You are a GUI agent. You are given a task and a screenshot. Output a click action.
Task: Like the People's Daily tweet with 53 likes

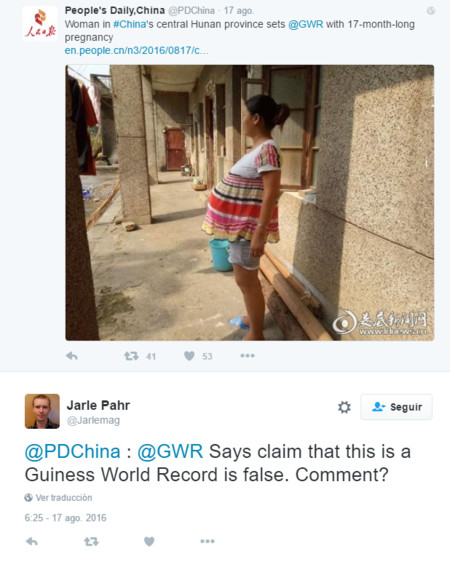(189, 356)
